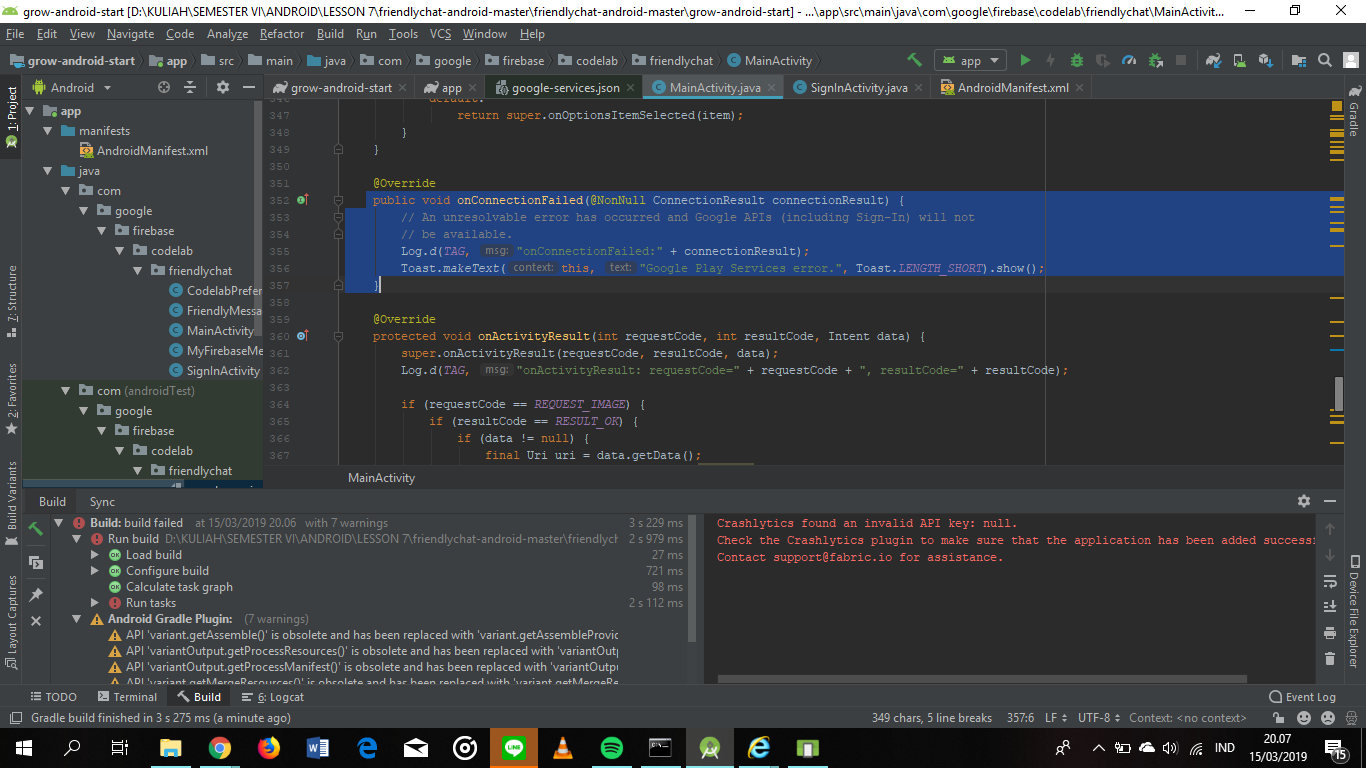Screen dimensions: 1366x768
Task: Click build output horizontal scrollbar
Action: point(983,679)
